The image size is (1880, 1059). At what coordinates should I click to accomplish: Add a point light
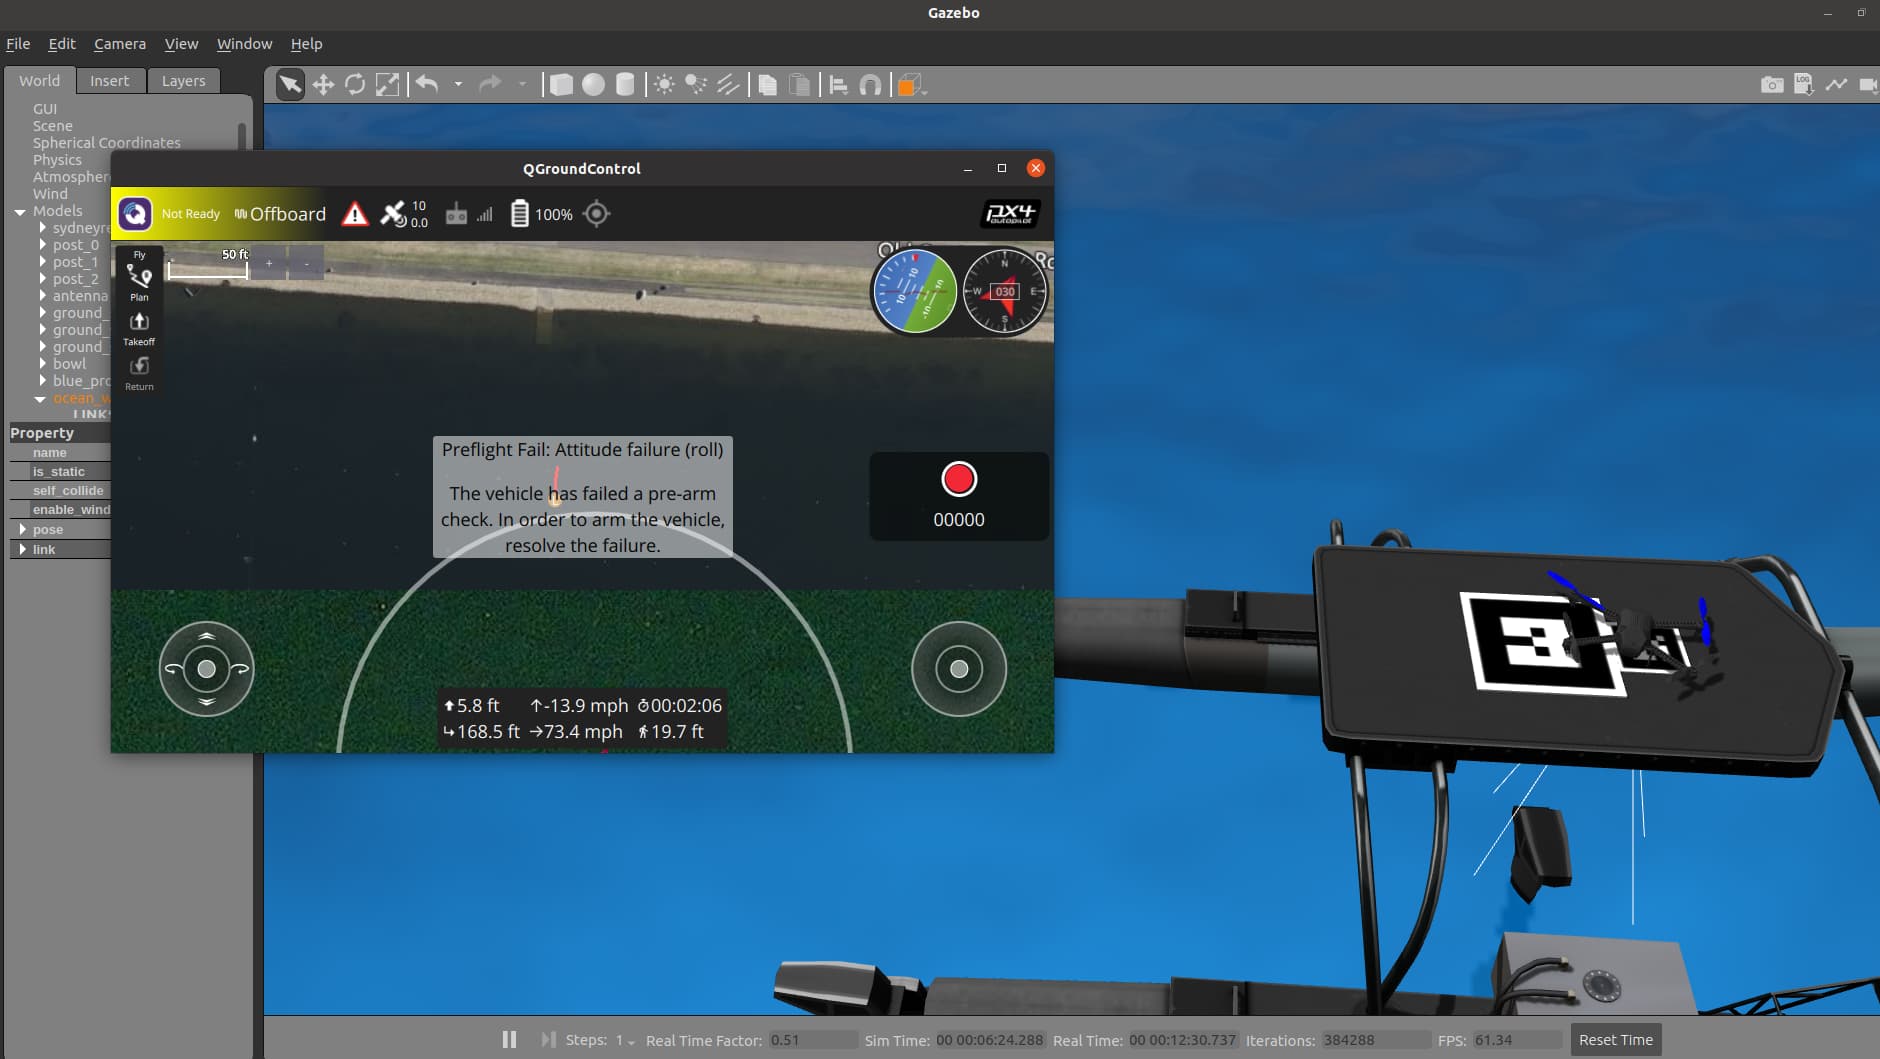[664, 85]
